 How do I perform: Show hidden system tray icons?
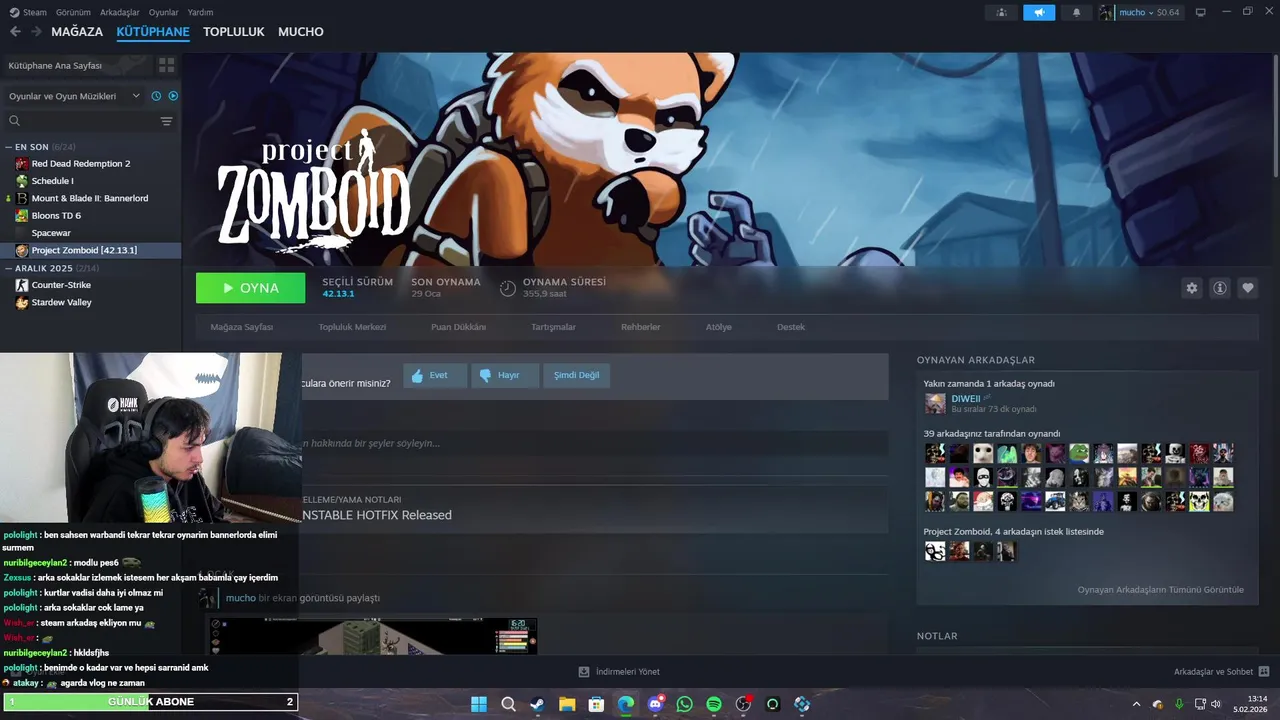pyautogui.click(x=1136, y=704)
